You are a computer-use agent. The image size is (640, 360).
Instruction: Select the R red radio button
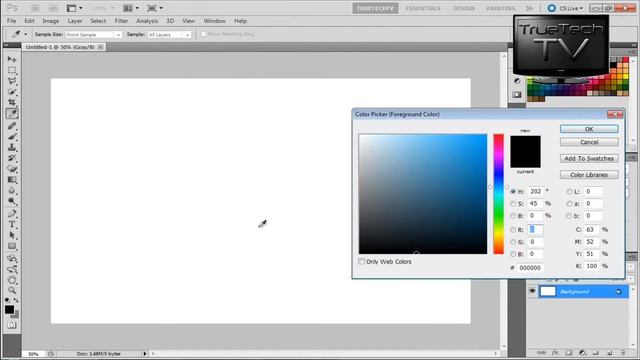coord(513,230)
